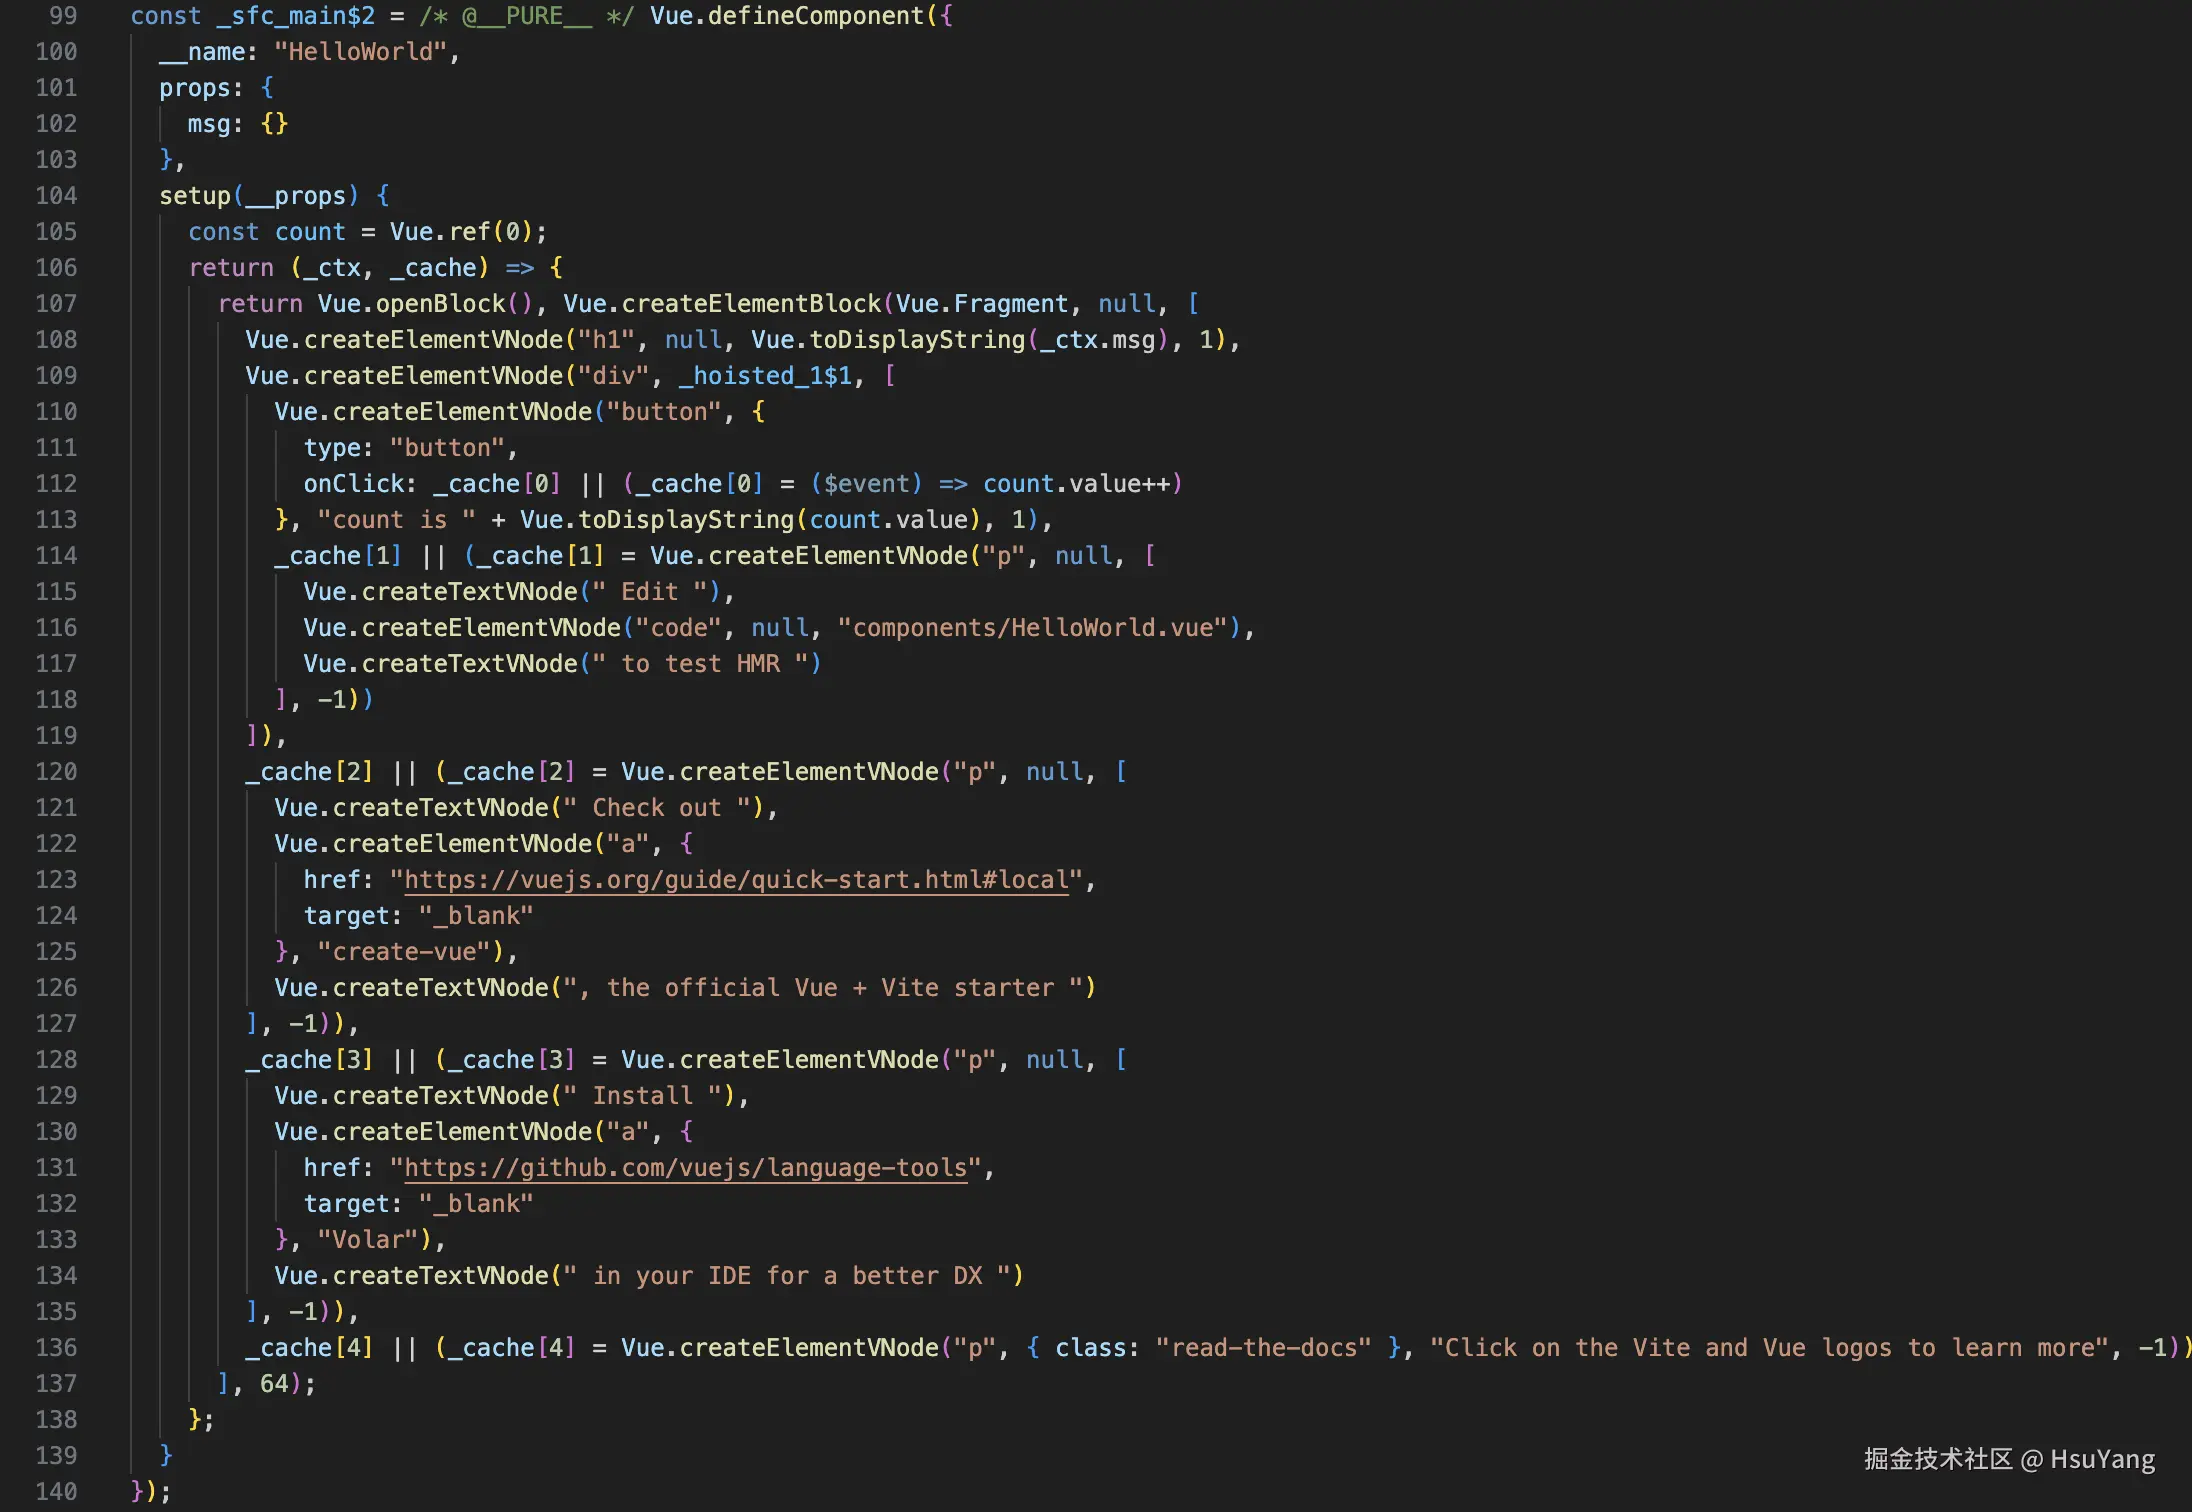Open the vuejs.org quick-start link
Viewport: 2192px width, 1512px height.
[x=736, y=880]
